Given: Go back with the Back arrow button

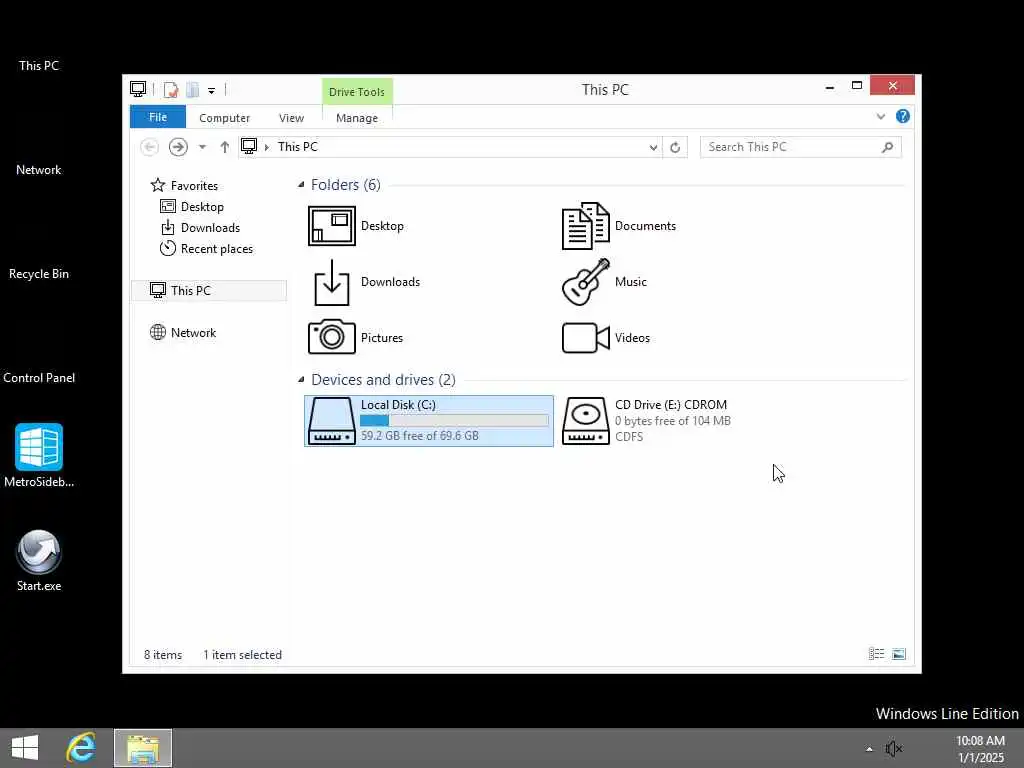Looking at the screenshot, I should pos(150,147).
